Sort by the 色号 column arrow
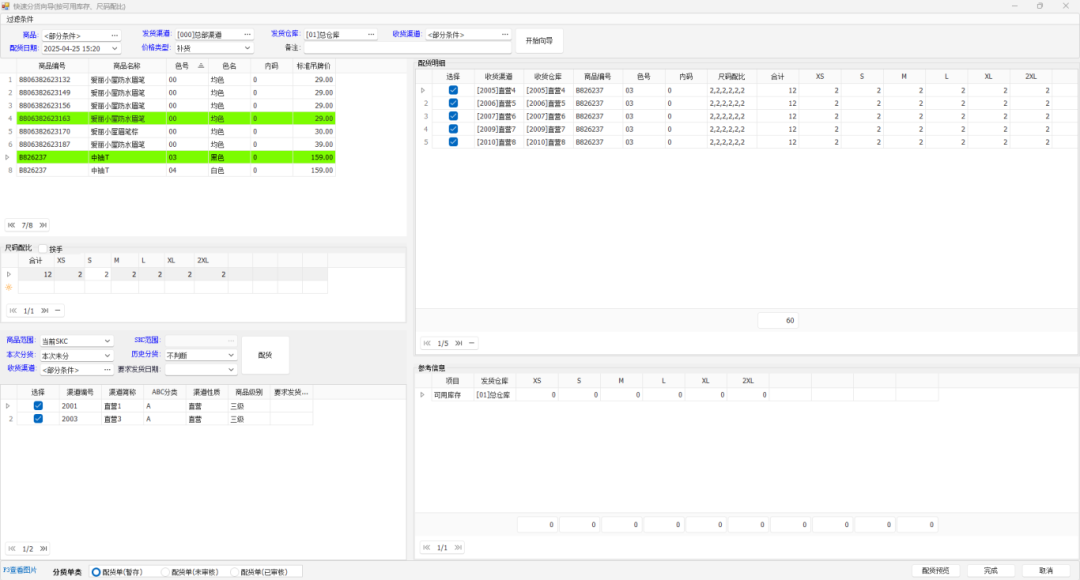 tap(201, 66)
